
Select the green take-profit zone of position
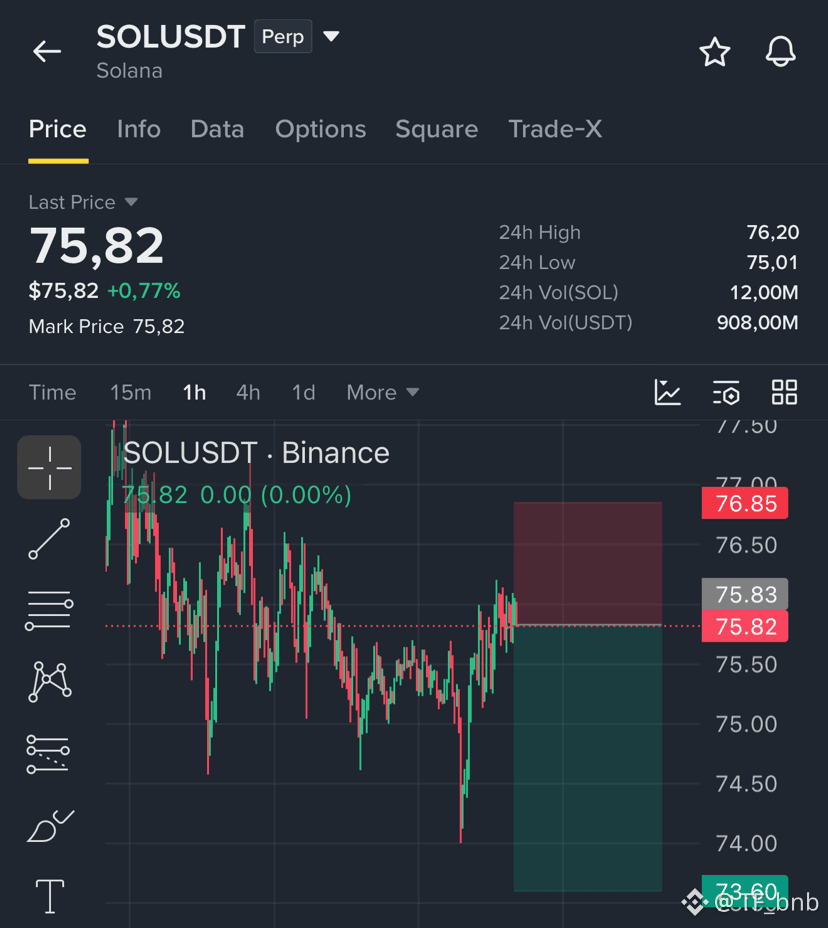[588, 758]
